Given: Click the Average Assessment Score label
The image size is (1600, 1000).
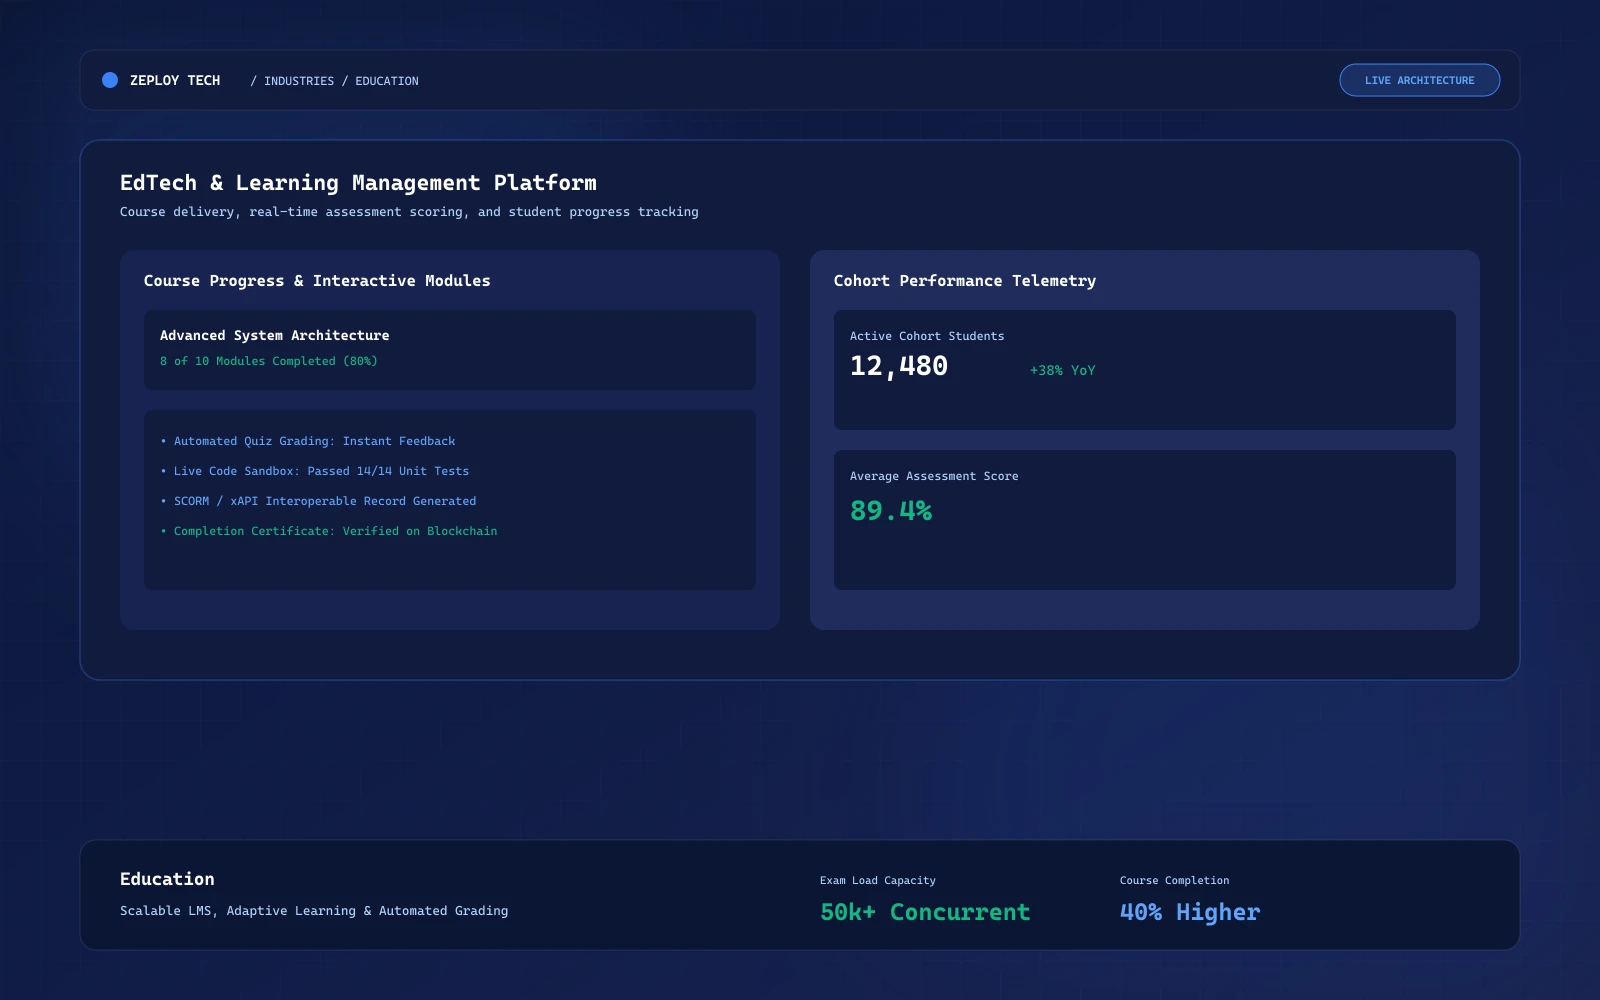Looking at the screenshot, I should (x=934, y=476).
